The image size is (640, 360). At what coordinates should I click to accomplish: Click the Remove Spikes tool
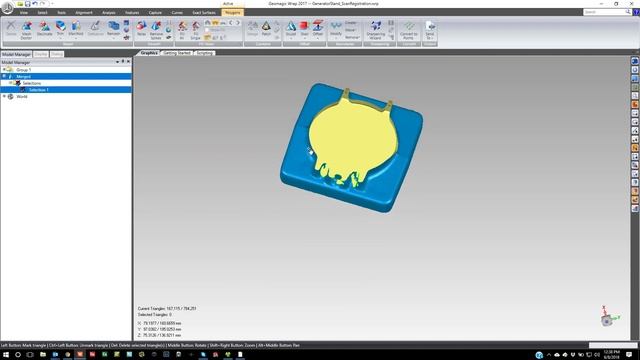point(156,31)
